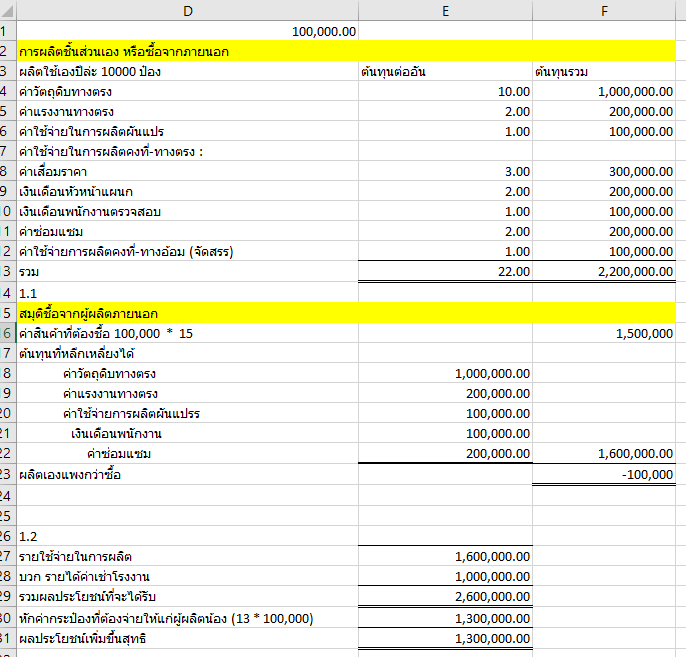This screenshot has width=686, height=657.
Task: Click 'ผลิตเองแพงกว่าซื้อ' cell
Action: point(187,474)
